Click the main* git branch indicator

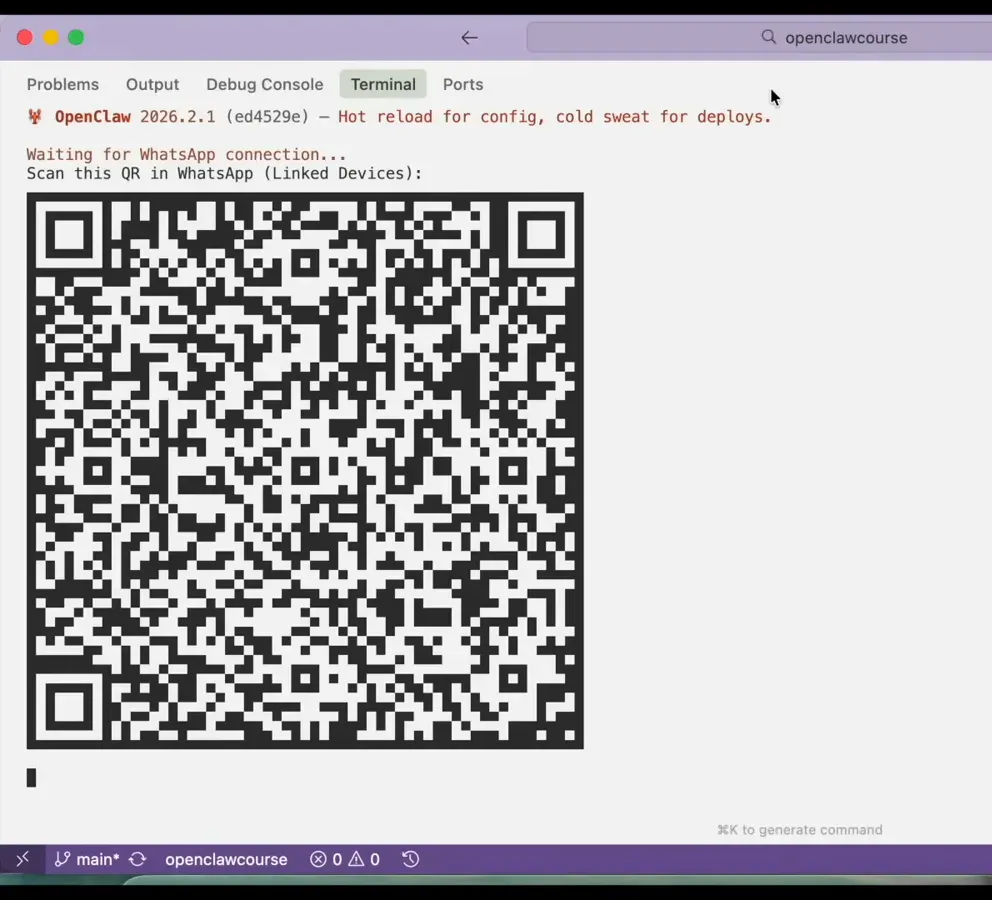point(87,860)
